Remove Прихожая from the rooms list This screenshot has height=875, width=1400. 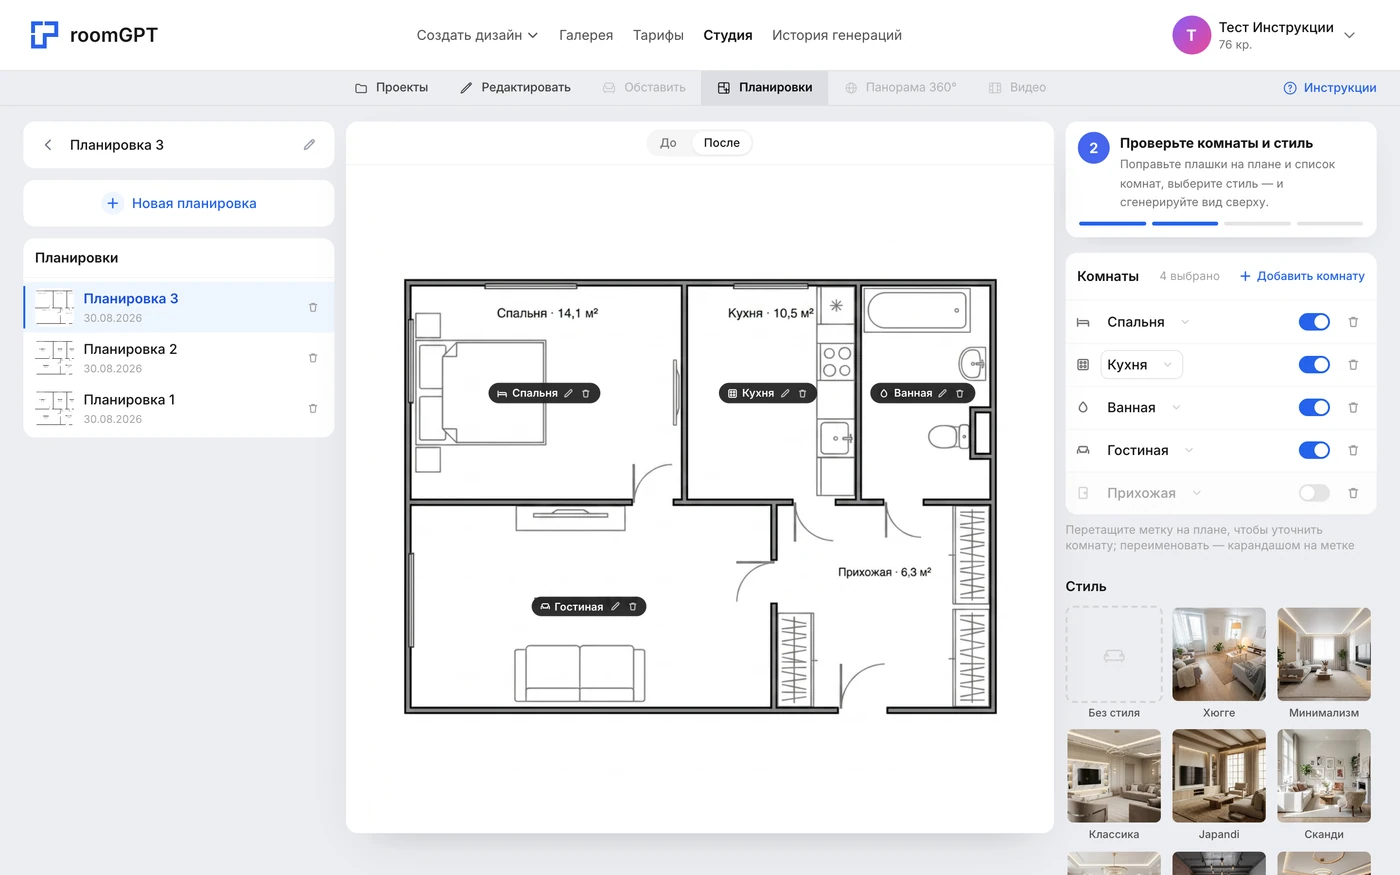tap(1353, 493)
